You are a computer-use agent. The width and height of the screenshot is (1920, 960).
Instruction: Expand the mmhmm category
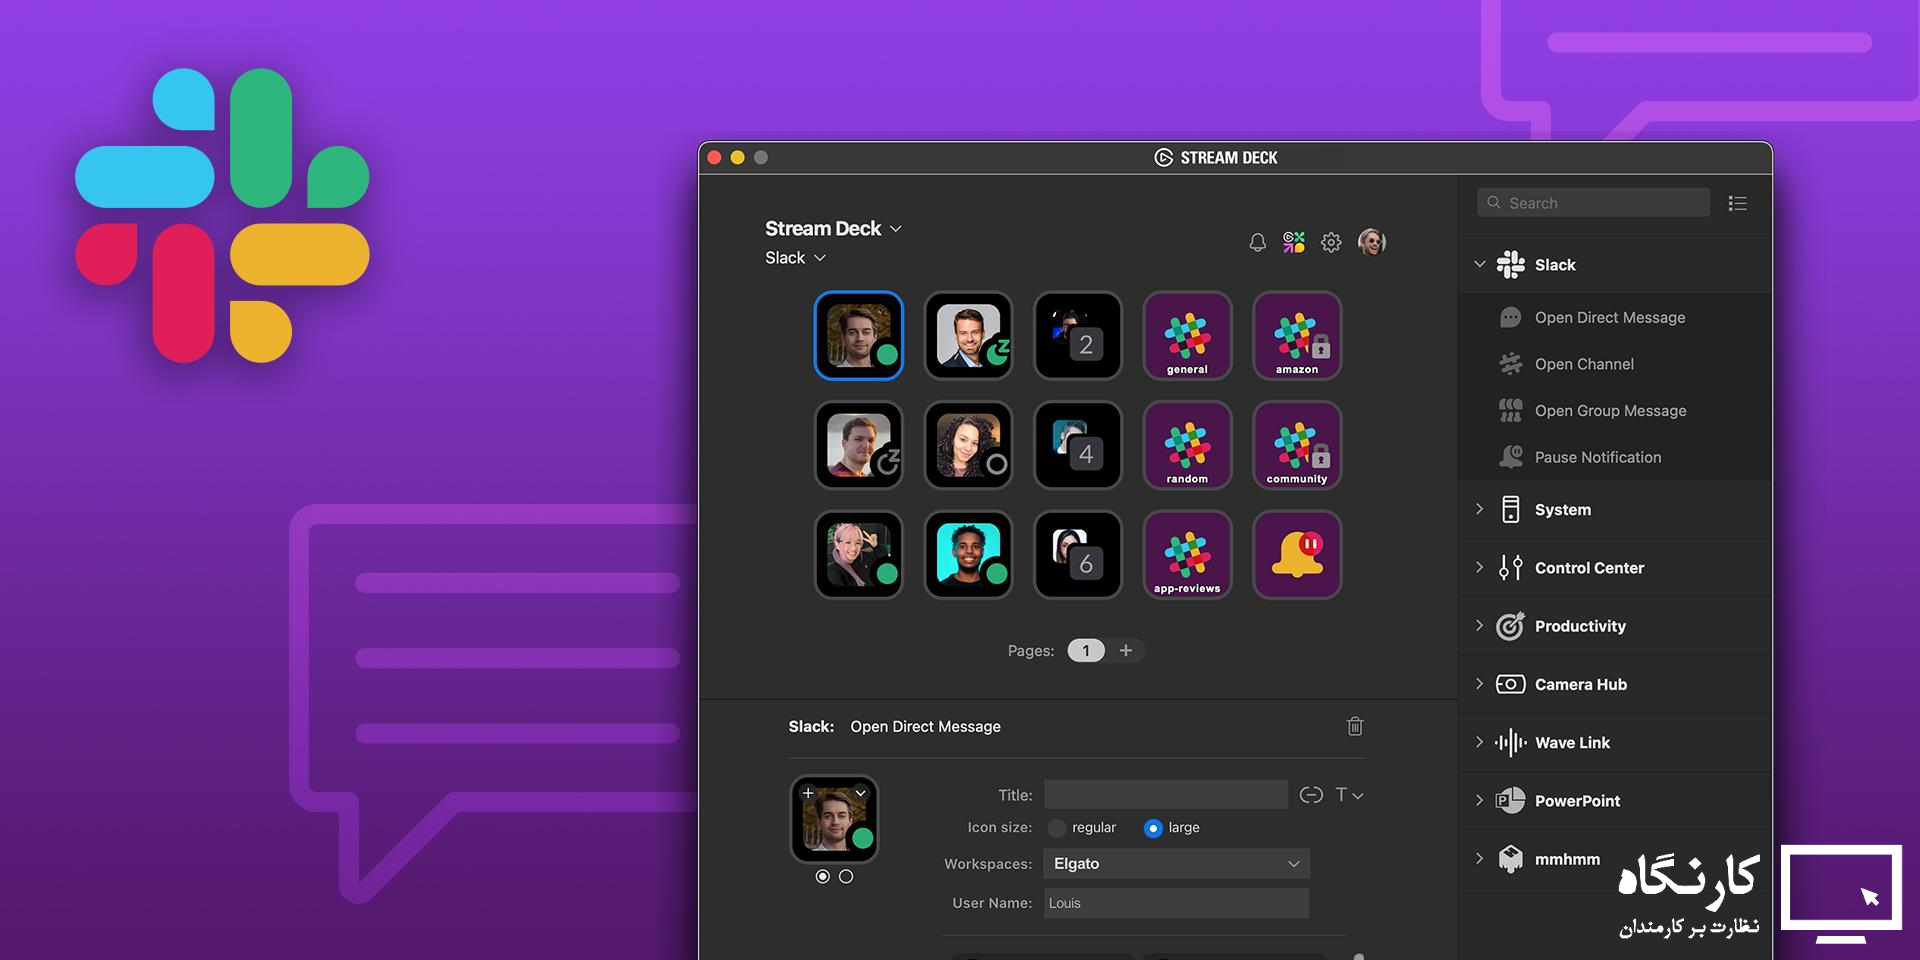(x=1480, y=858)
